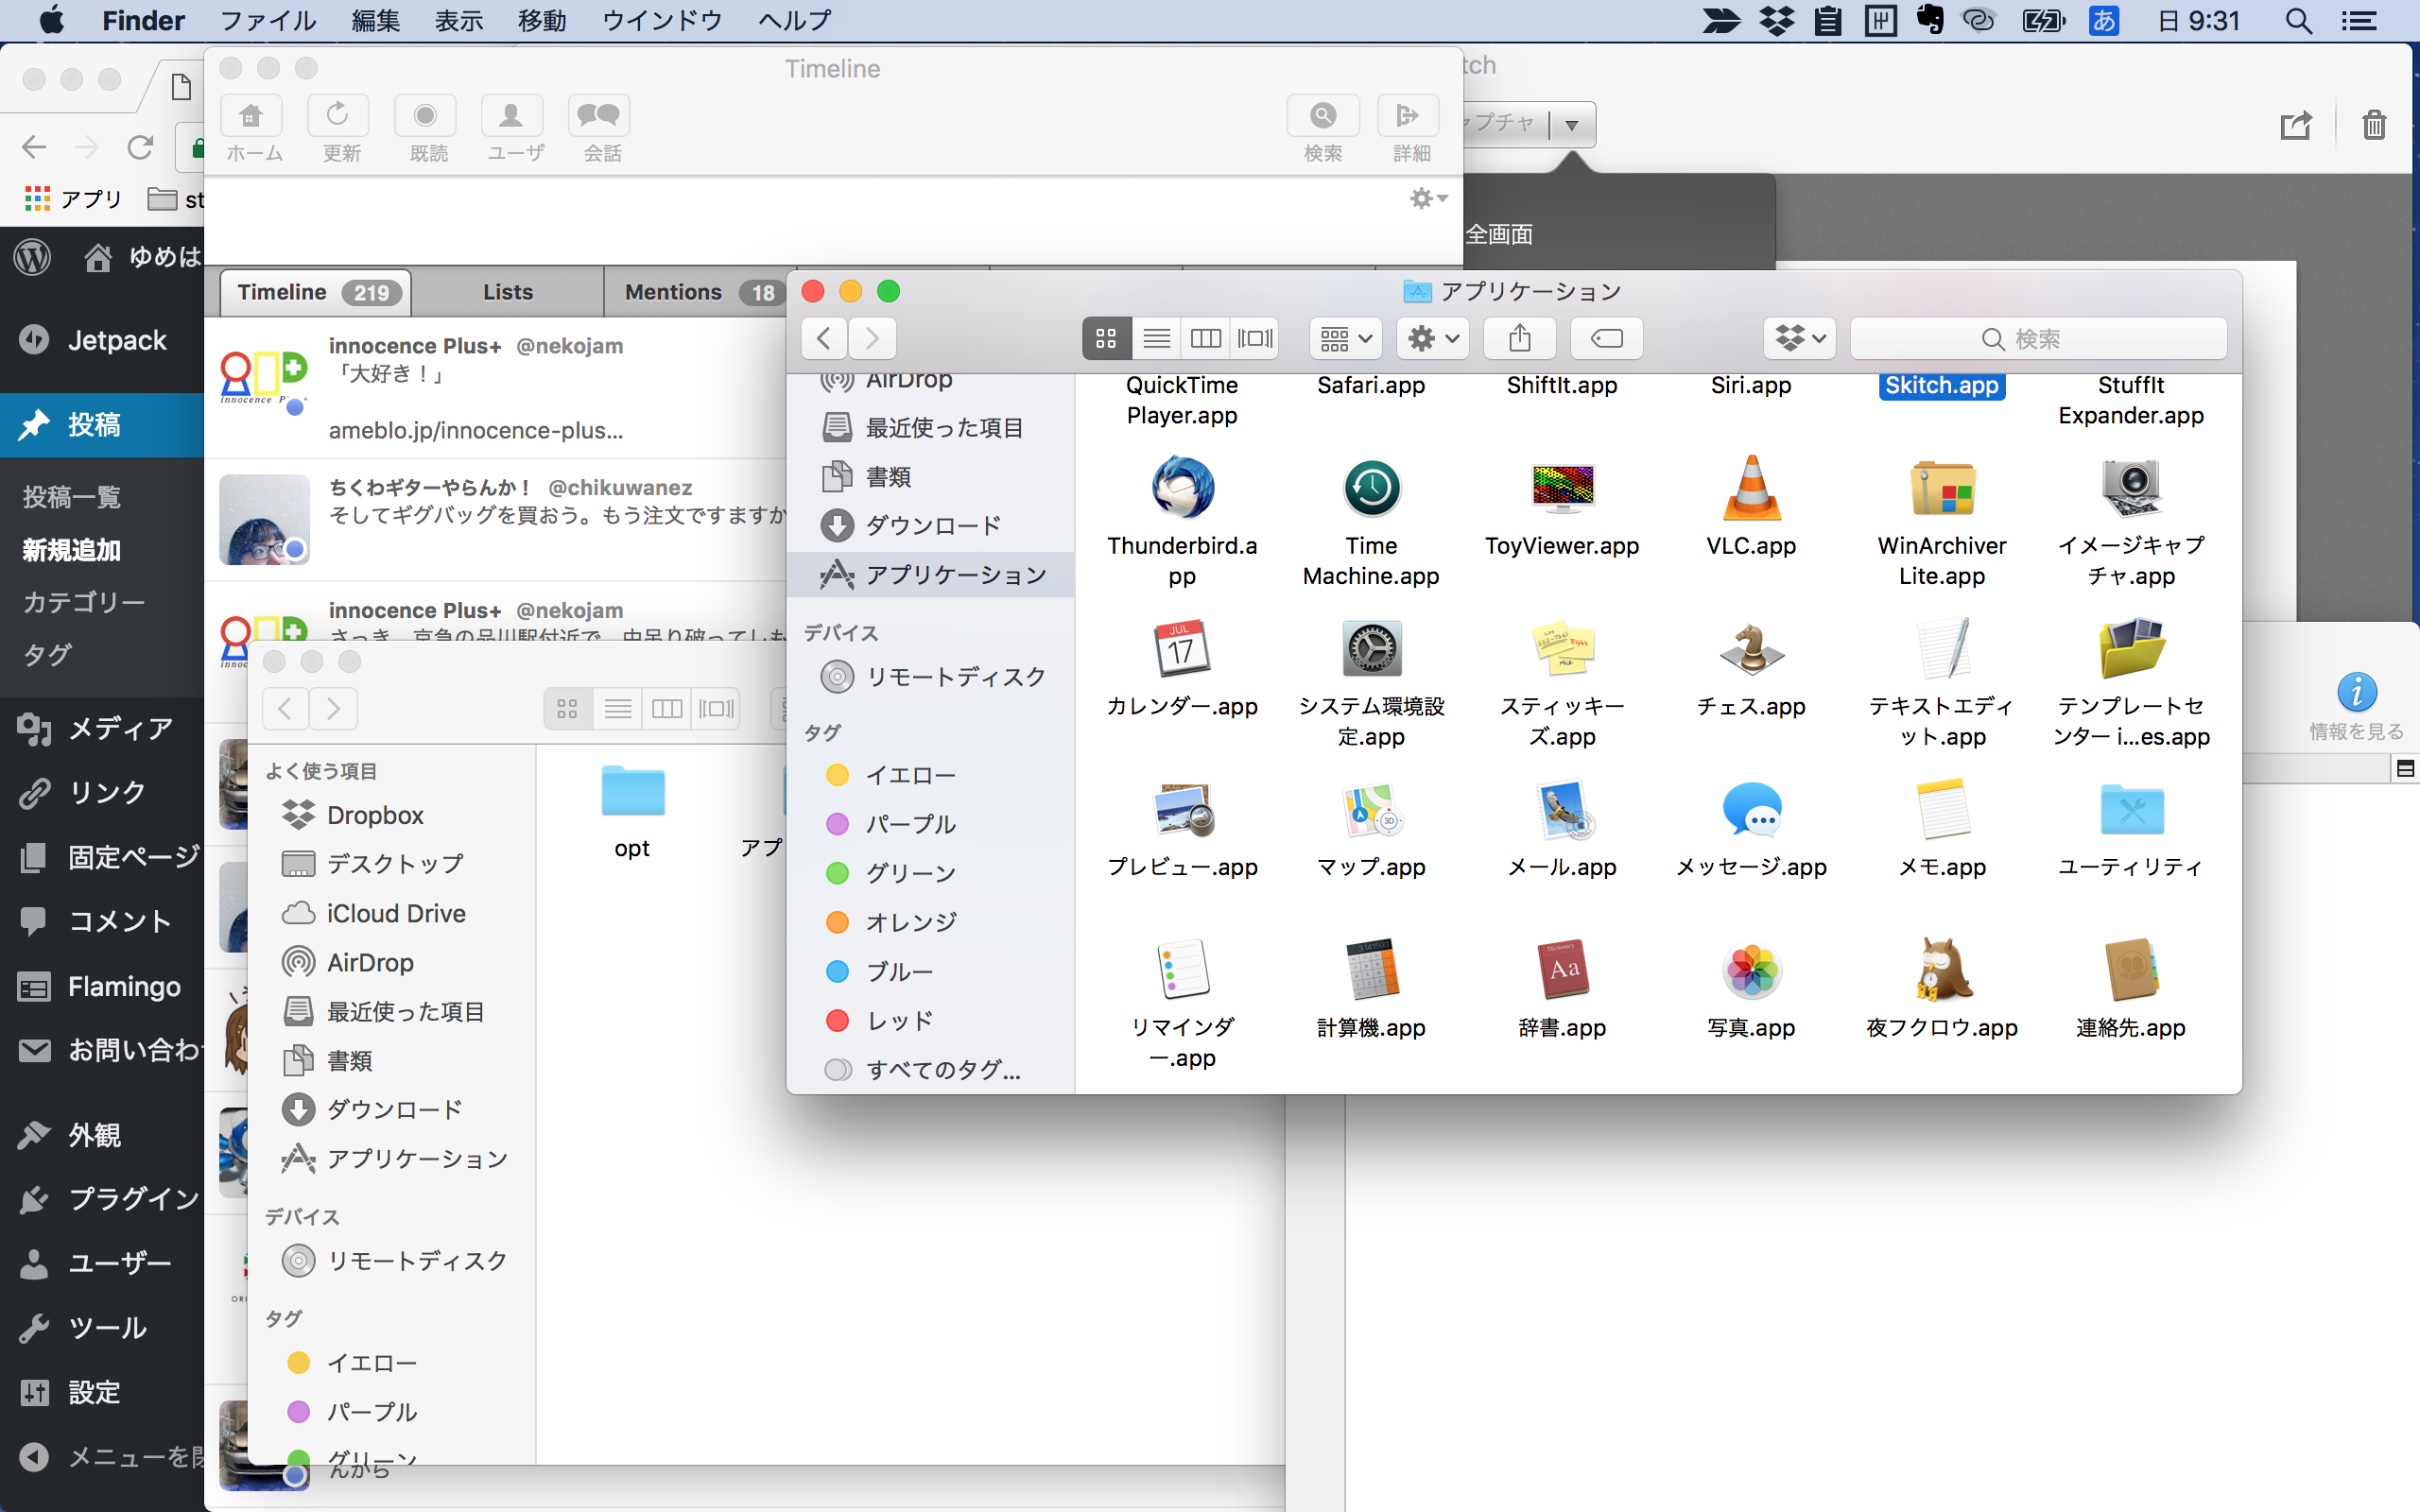Open ユーティリティ folder icon
The height and width of the screenshot is (1512, 2420).
click(x=2131, y=810)
